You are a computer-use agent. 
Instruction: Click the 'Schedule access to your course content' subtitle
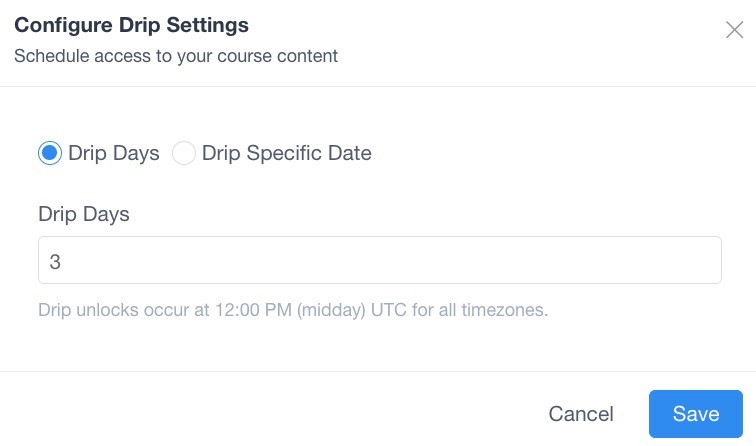[176, 56]
